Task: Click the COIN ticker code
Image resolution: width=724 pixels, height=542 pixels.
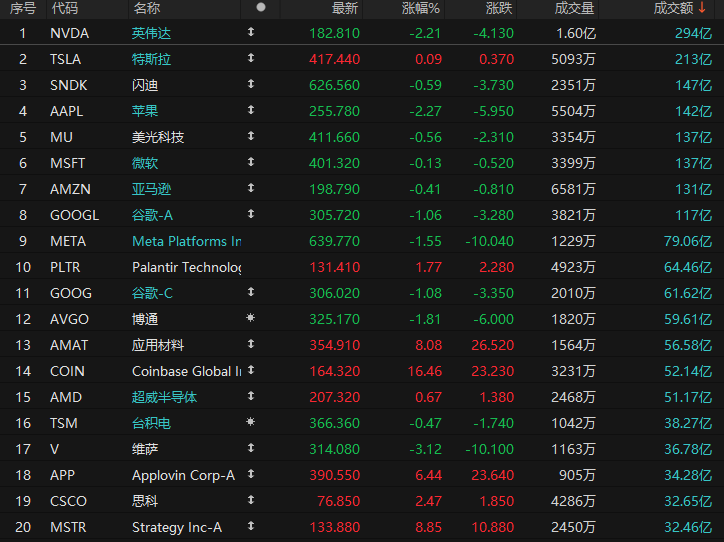Action: [67, 371]
